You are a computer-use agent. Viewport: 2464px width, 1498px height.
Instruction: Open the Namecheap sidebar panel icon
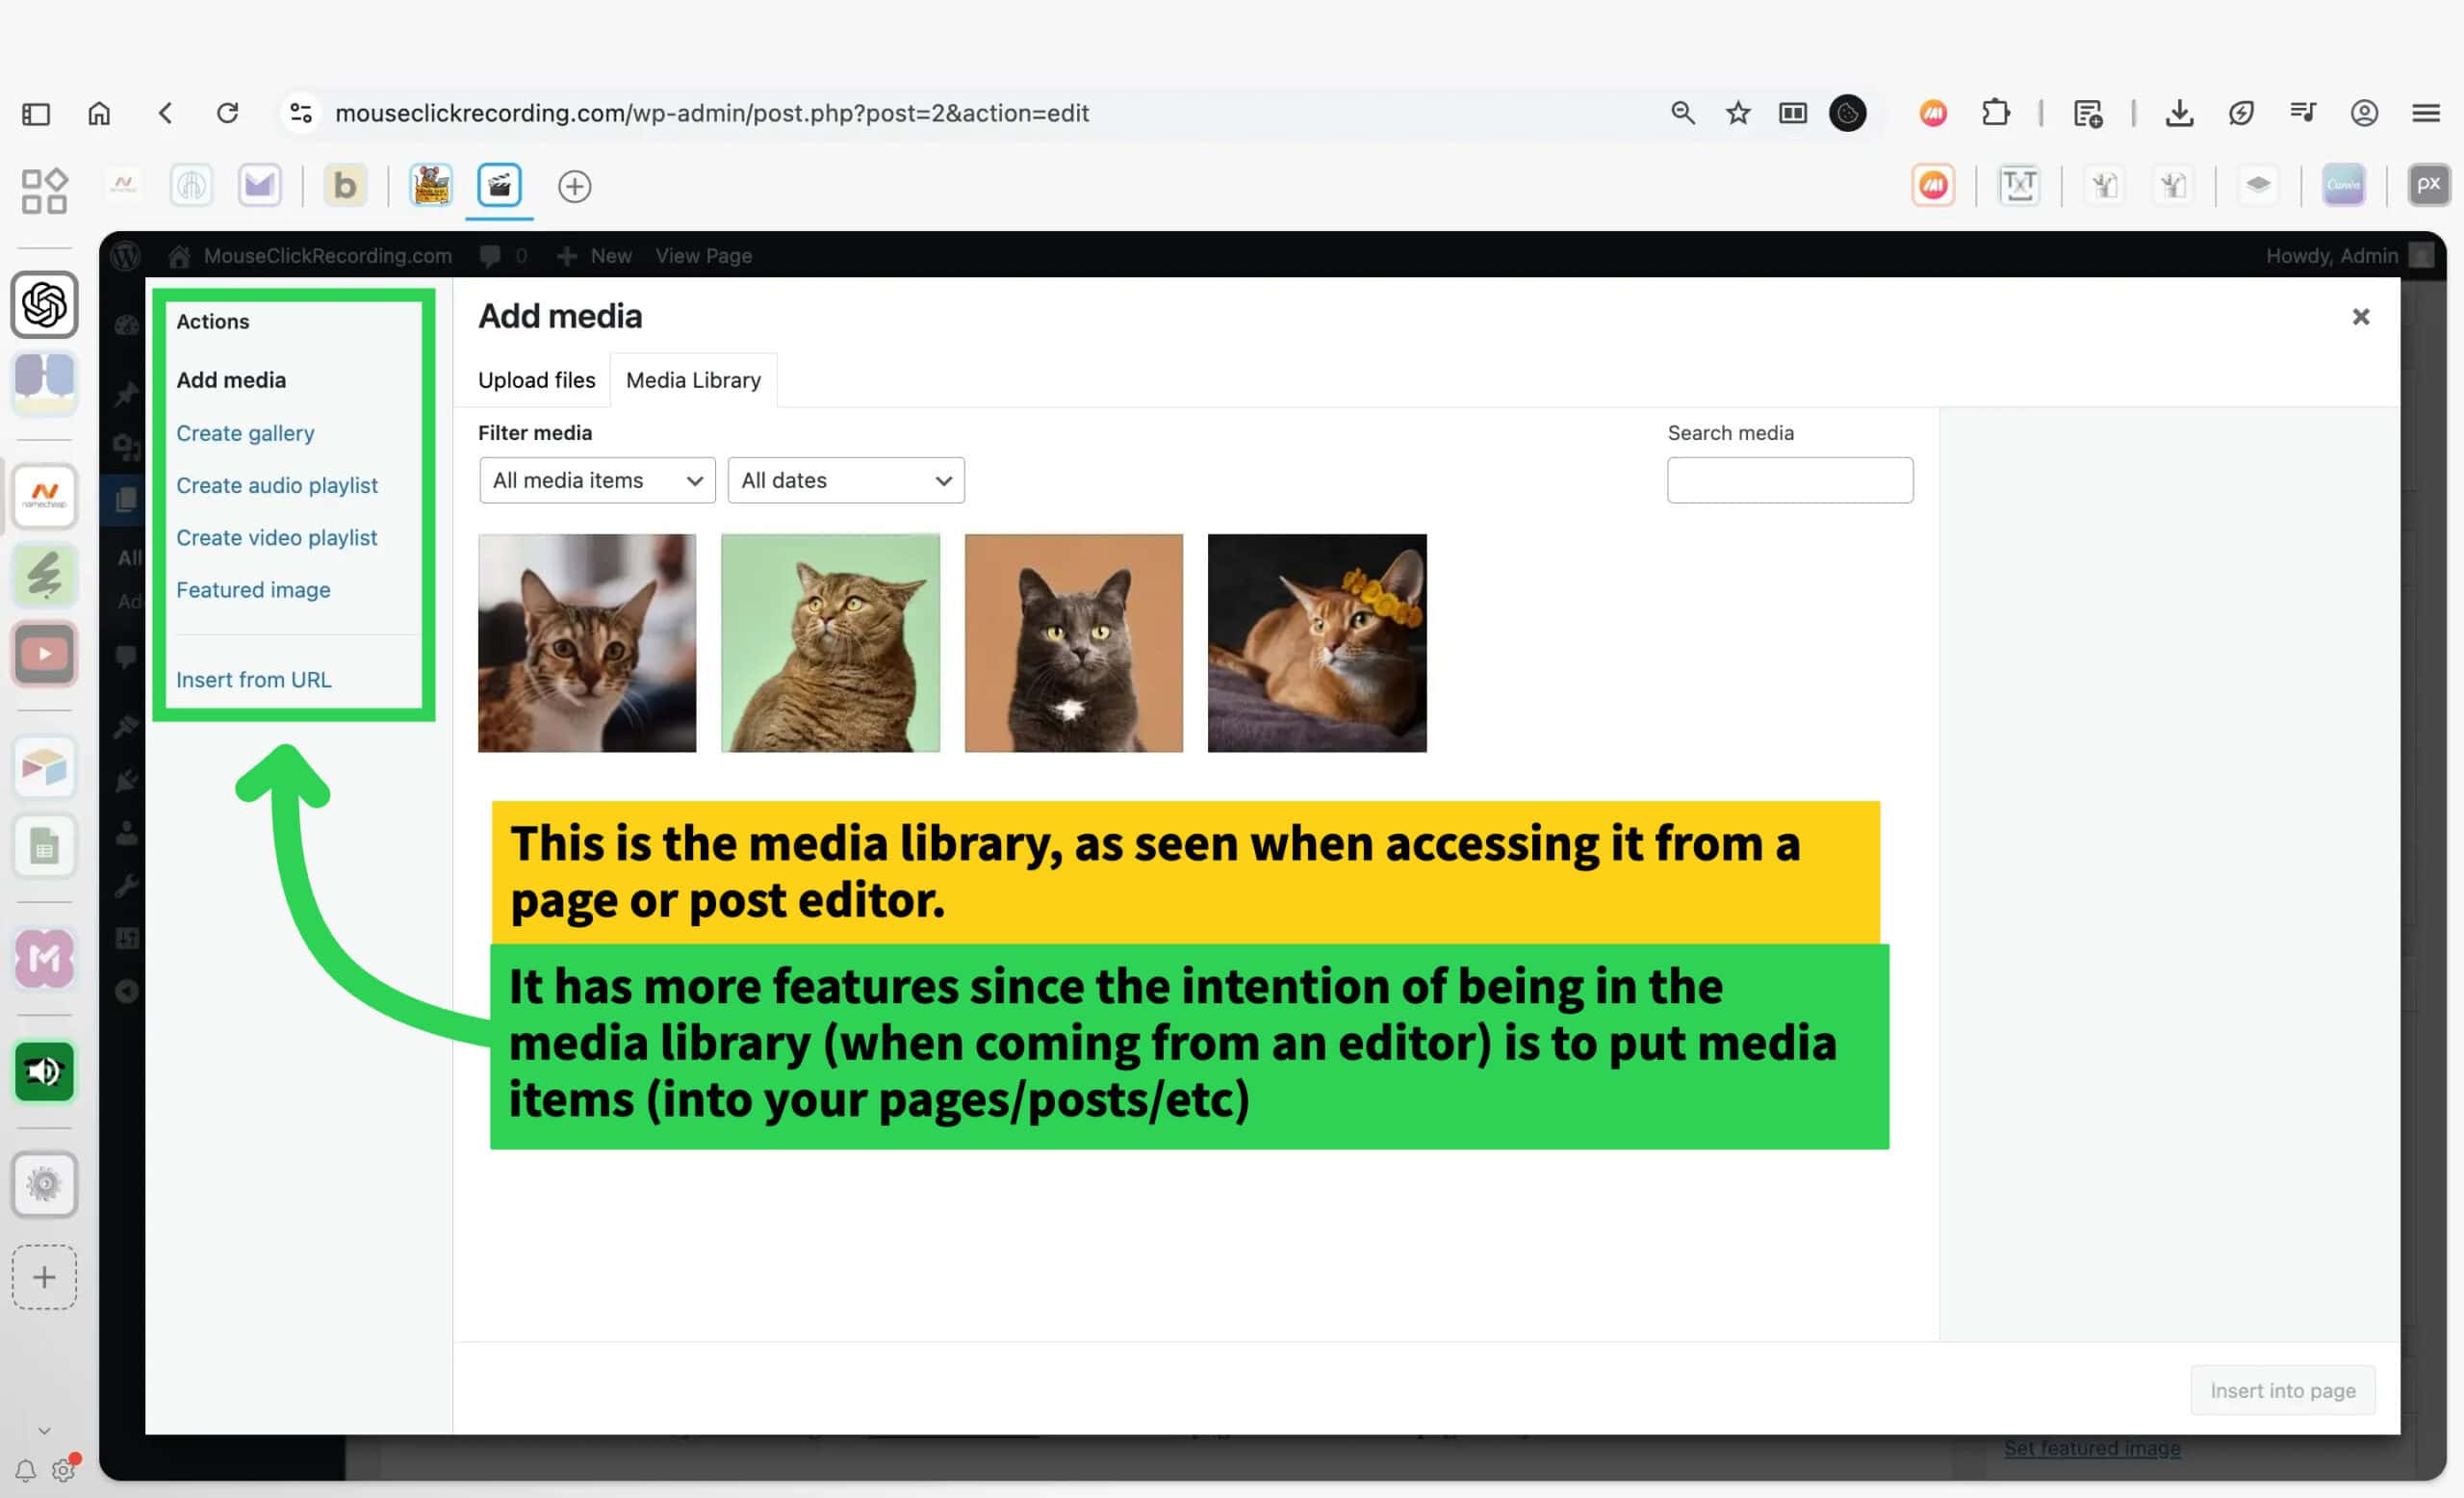tap(44, 495)
